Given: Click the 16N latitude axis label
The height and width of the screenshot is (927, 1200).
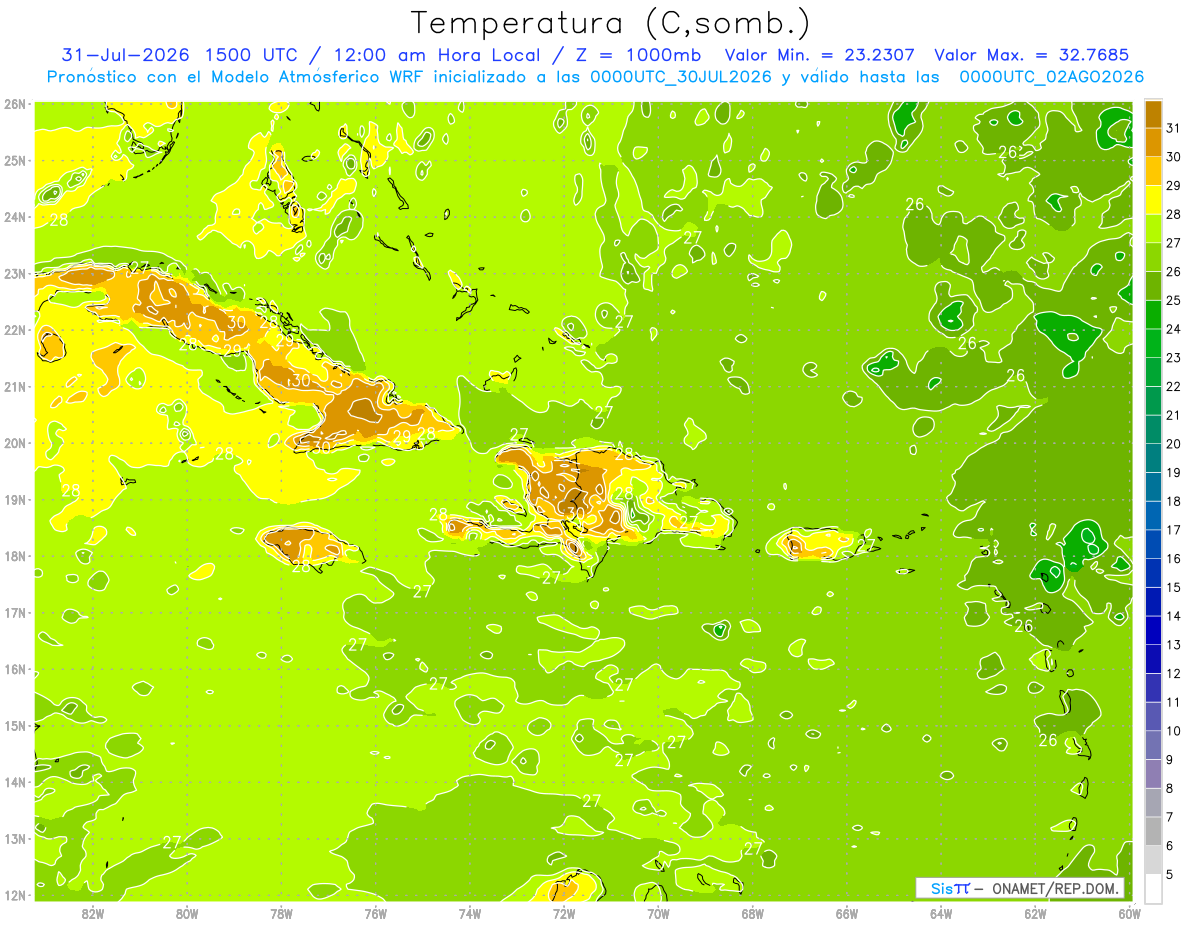Looking at the screenshot, I should tap(15, 669).
